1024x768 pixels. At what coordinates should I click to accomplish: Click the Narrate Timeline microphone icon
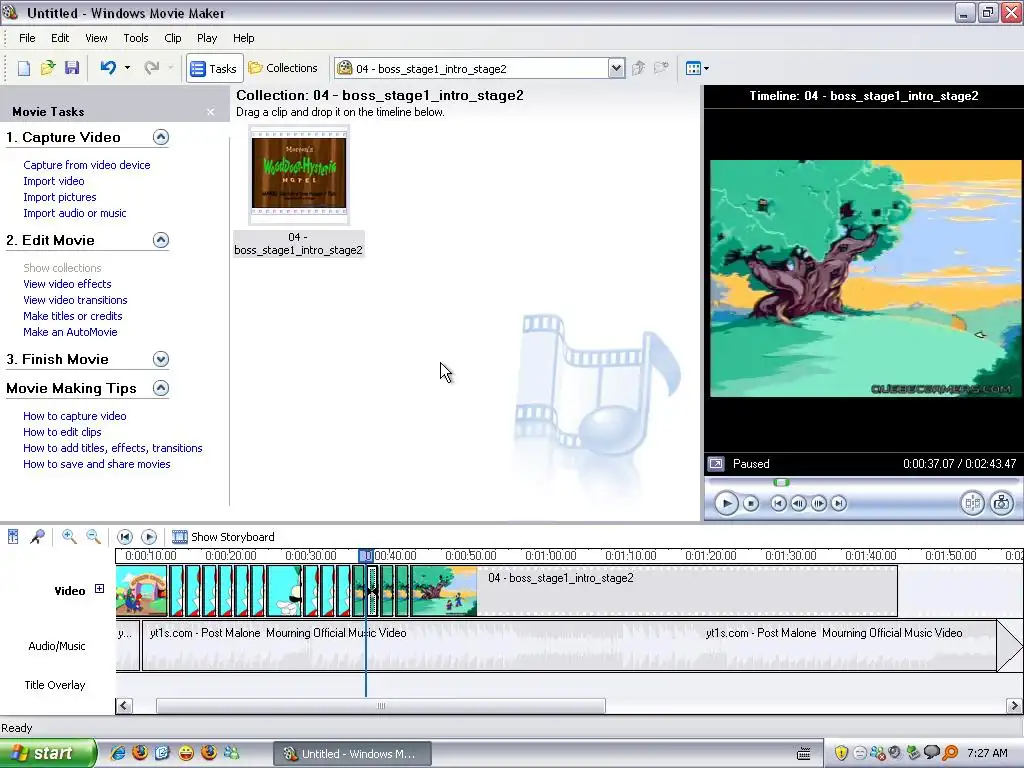pos(37,537)
